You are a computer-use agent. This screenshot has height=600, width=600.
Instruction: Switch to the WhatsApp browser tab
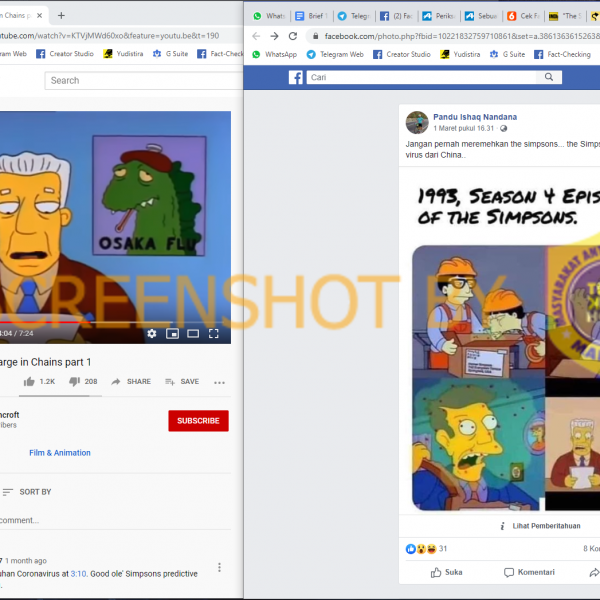tap(269, 16)
